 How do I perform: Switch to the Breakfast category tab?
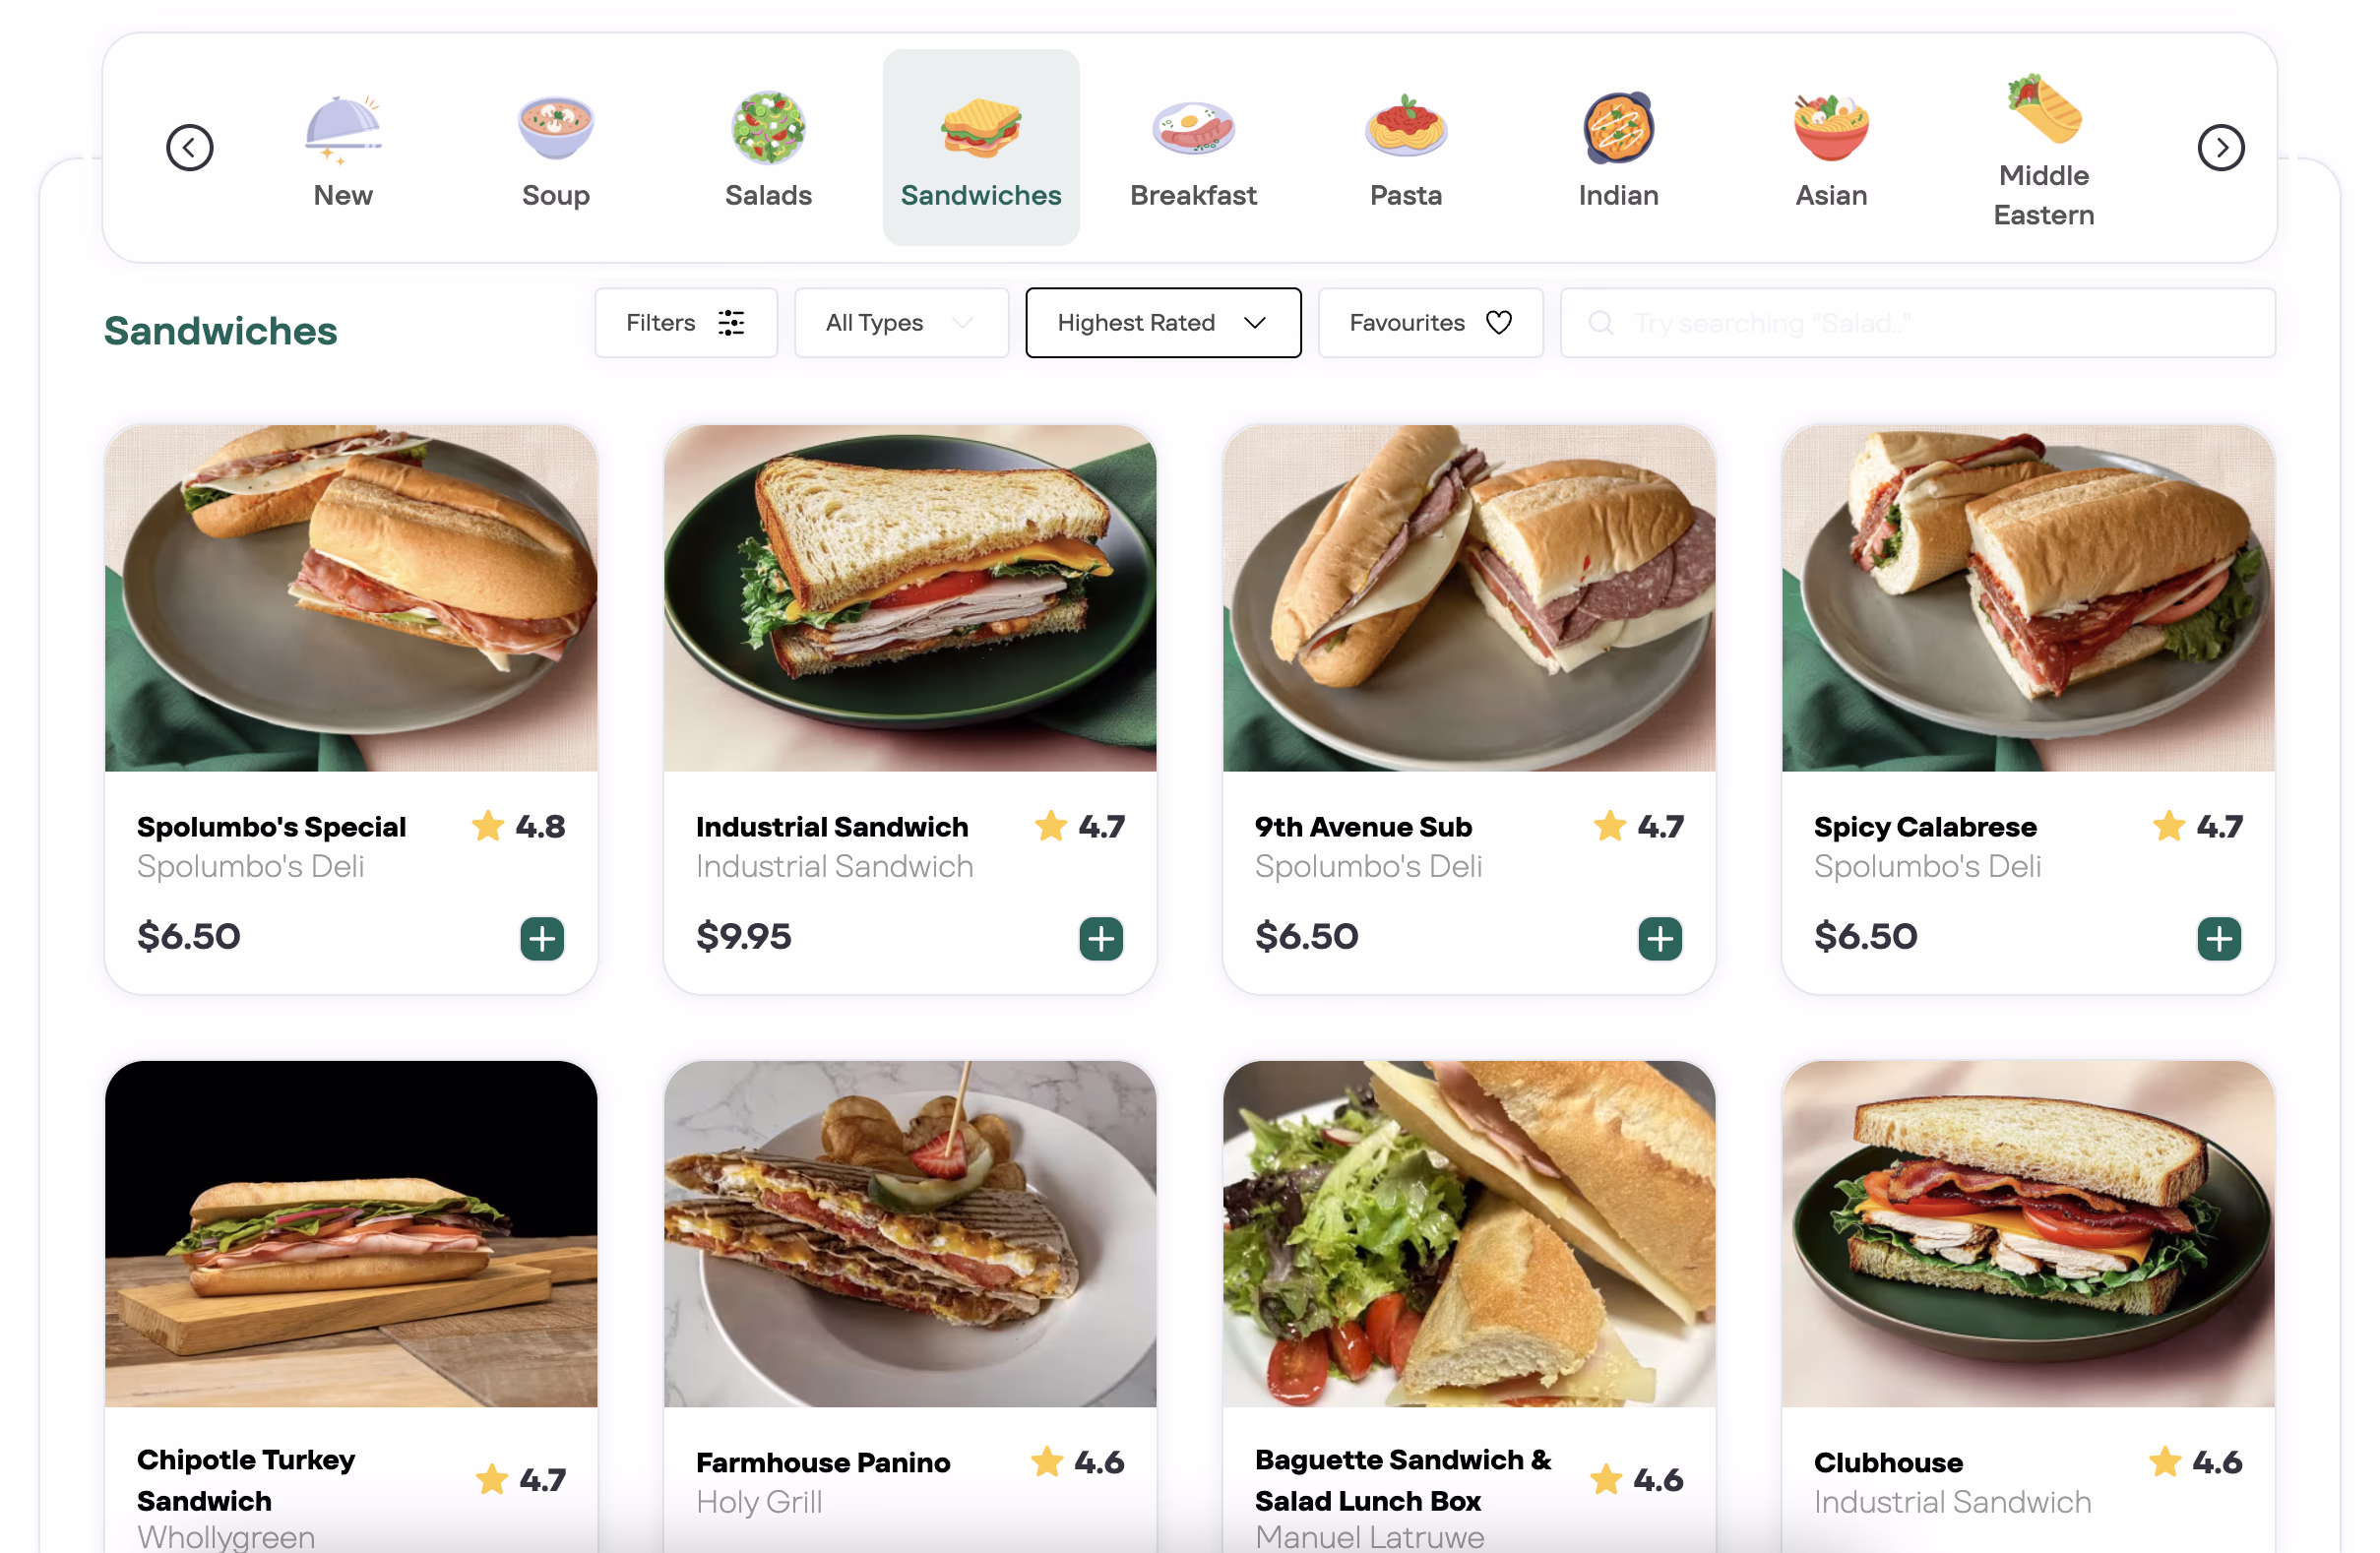point(1193,148)
